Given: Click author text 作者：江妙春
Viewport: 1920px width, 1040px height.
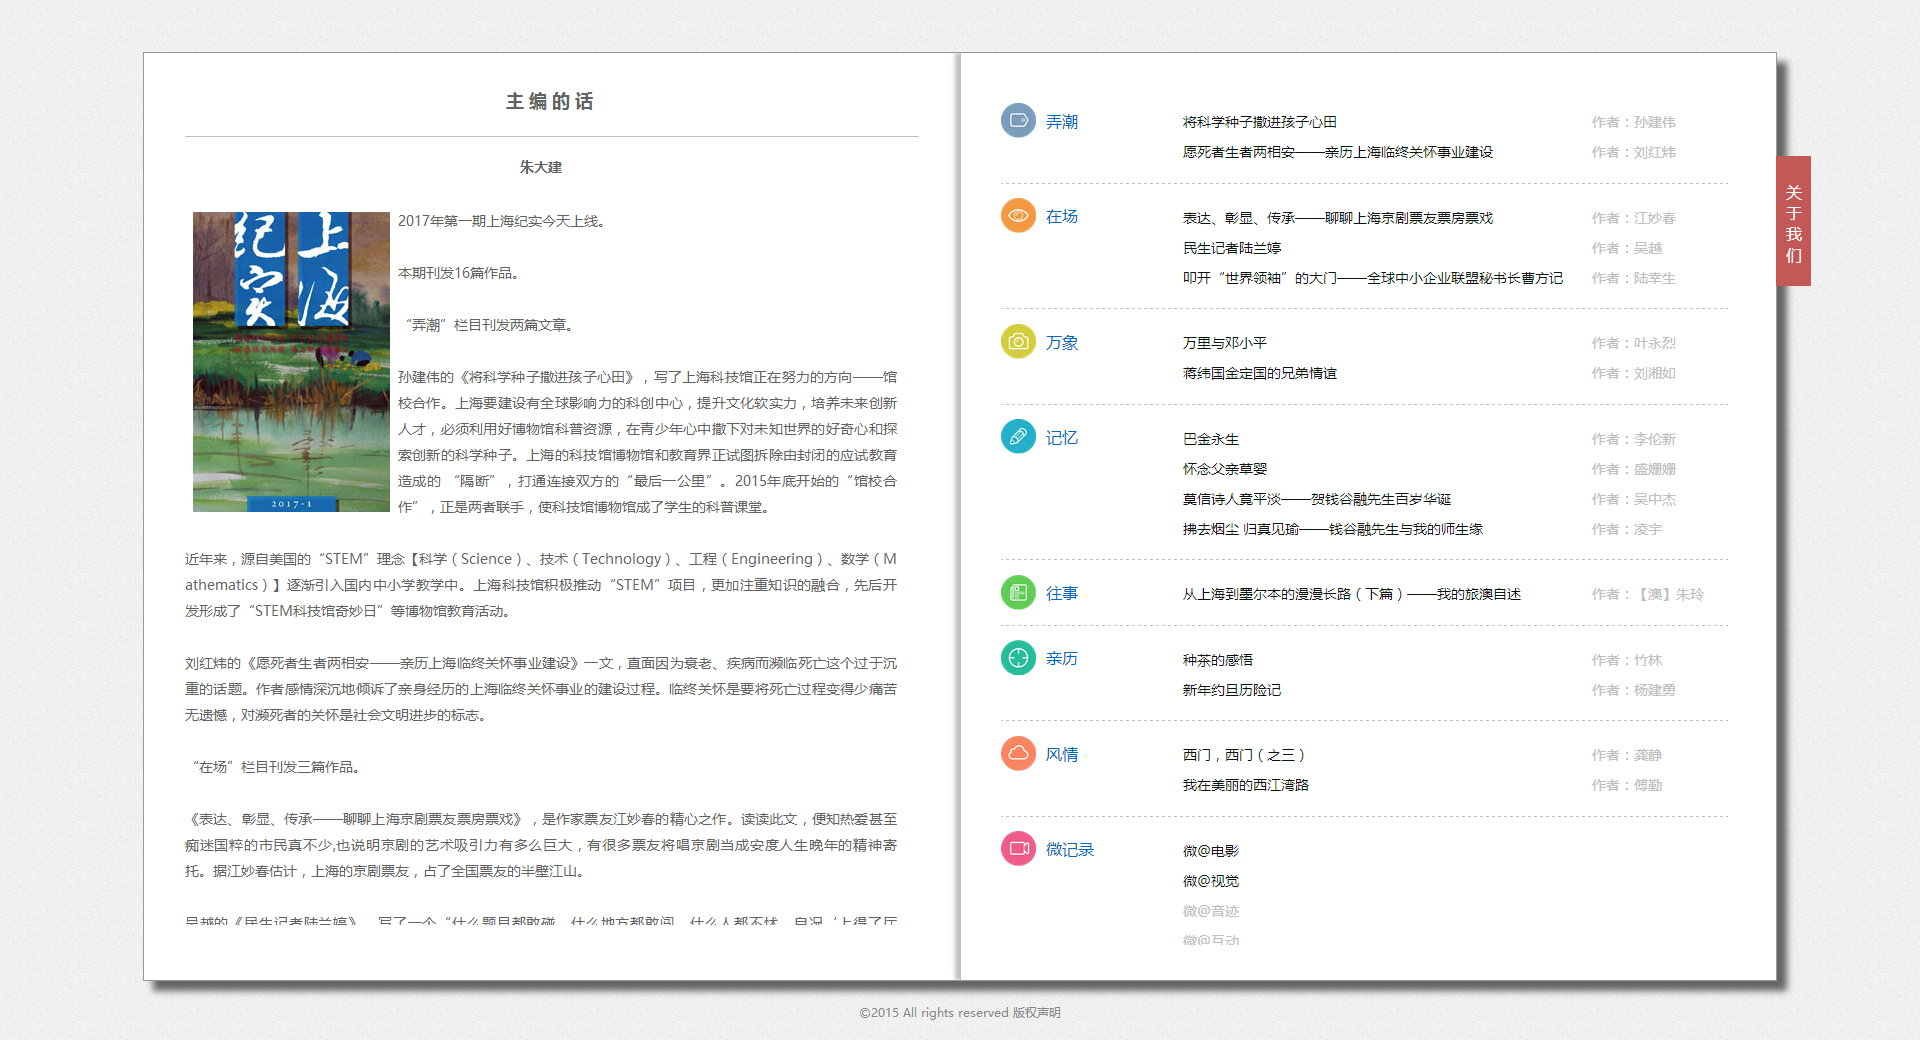Looking at the screenshot, I should pyautogui.click(x=1634, y=218).
